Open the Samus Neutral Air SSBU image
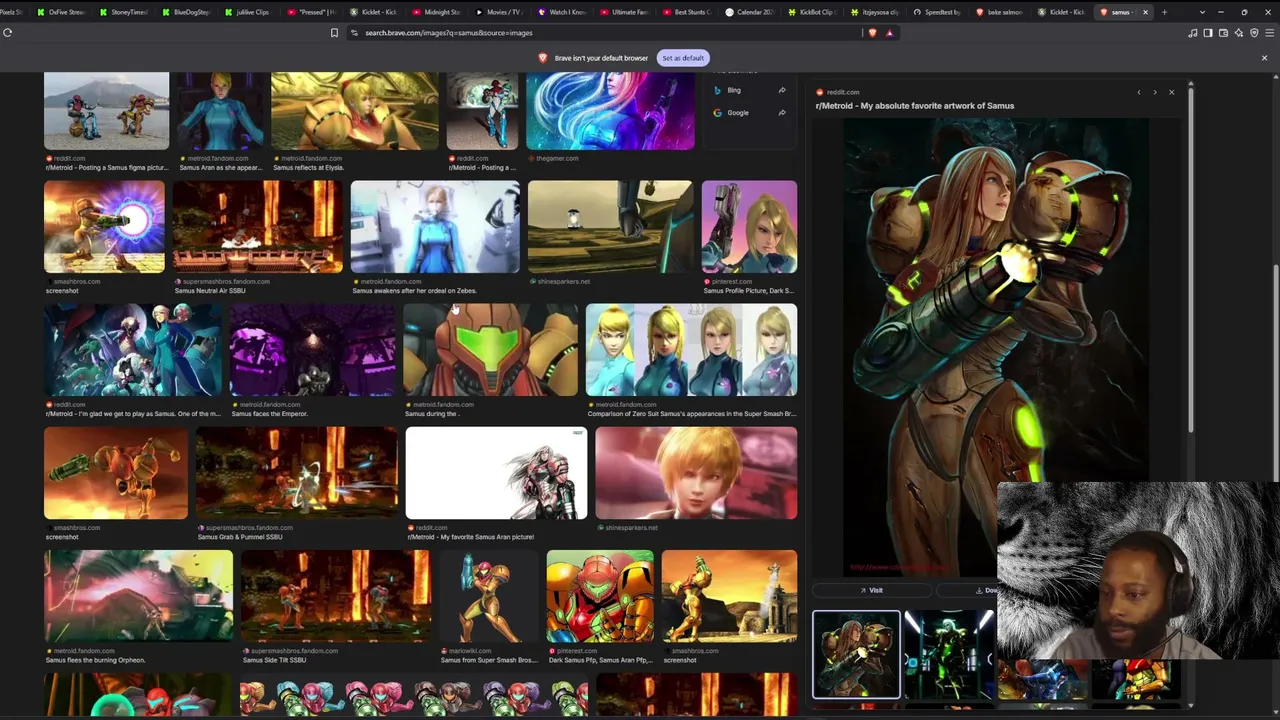Viewport: 1280px width, 720px height. tap(258, 227)
